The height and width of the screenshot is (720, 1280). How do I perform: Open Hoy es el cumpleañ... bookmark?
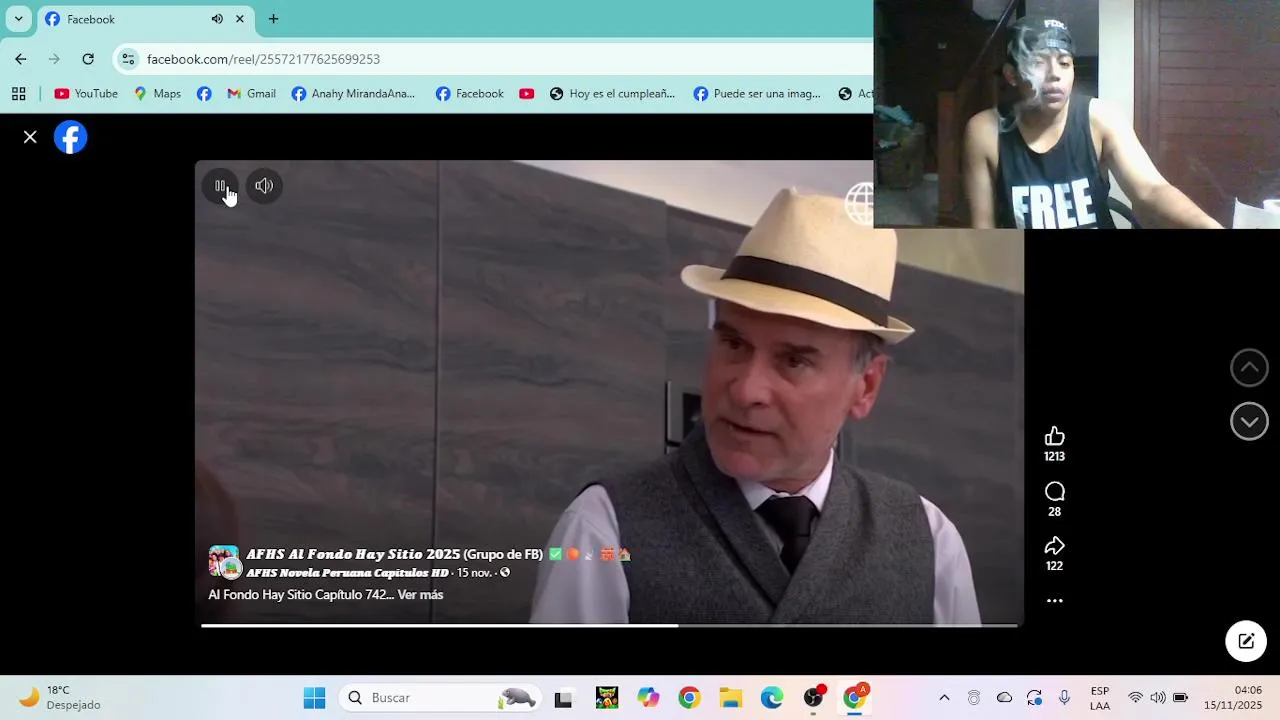click(x=612, y=94)
